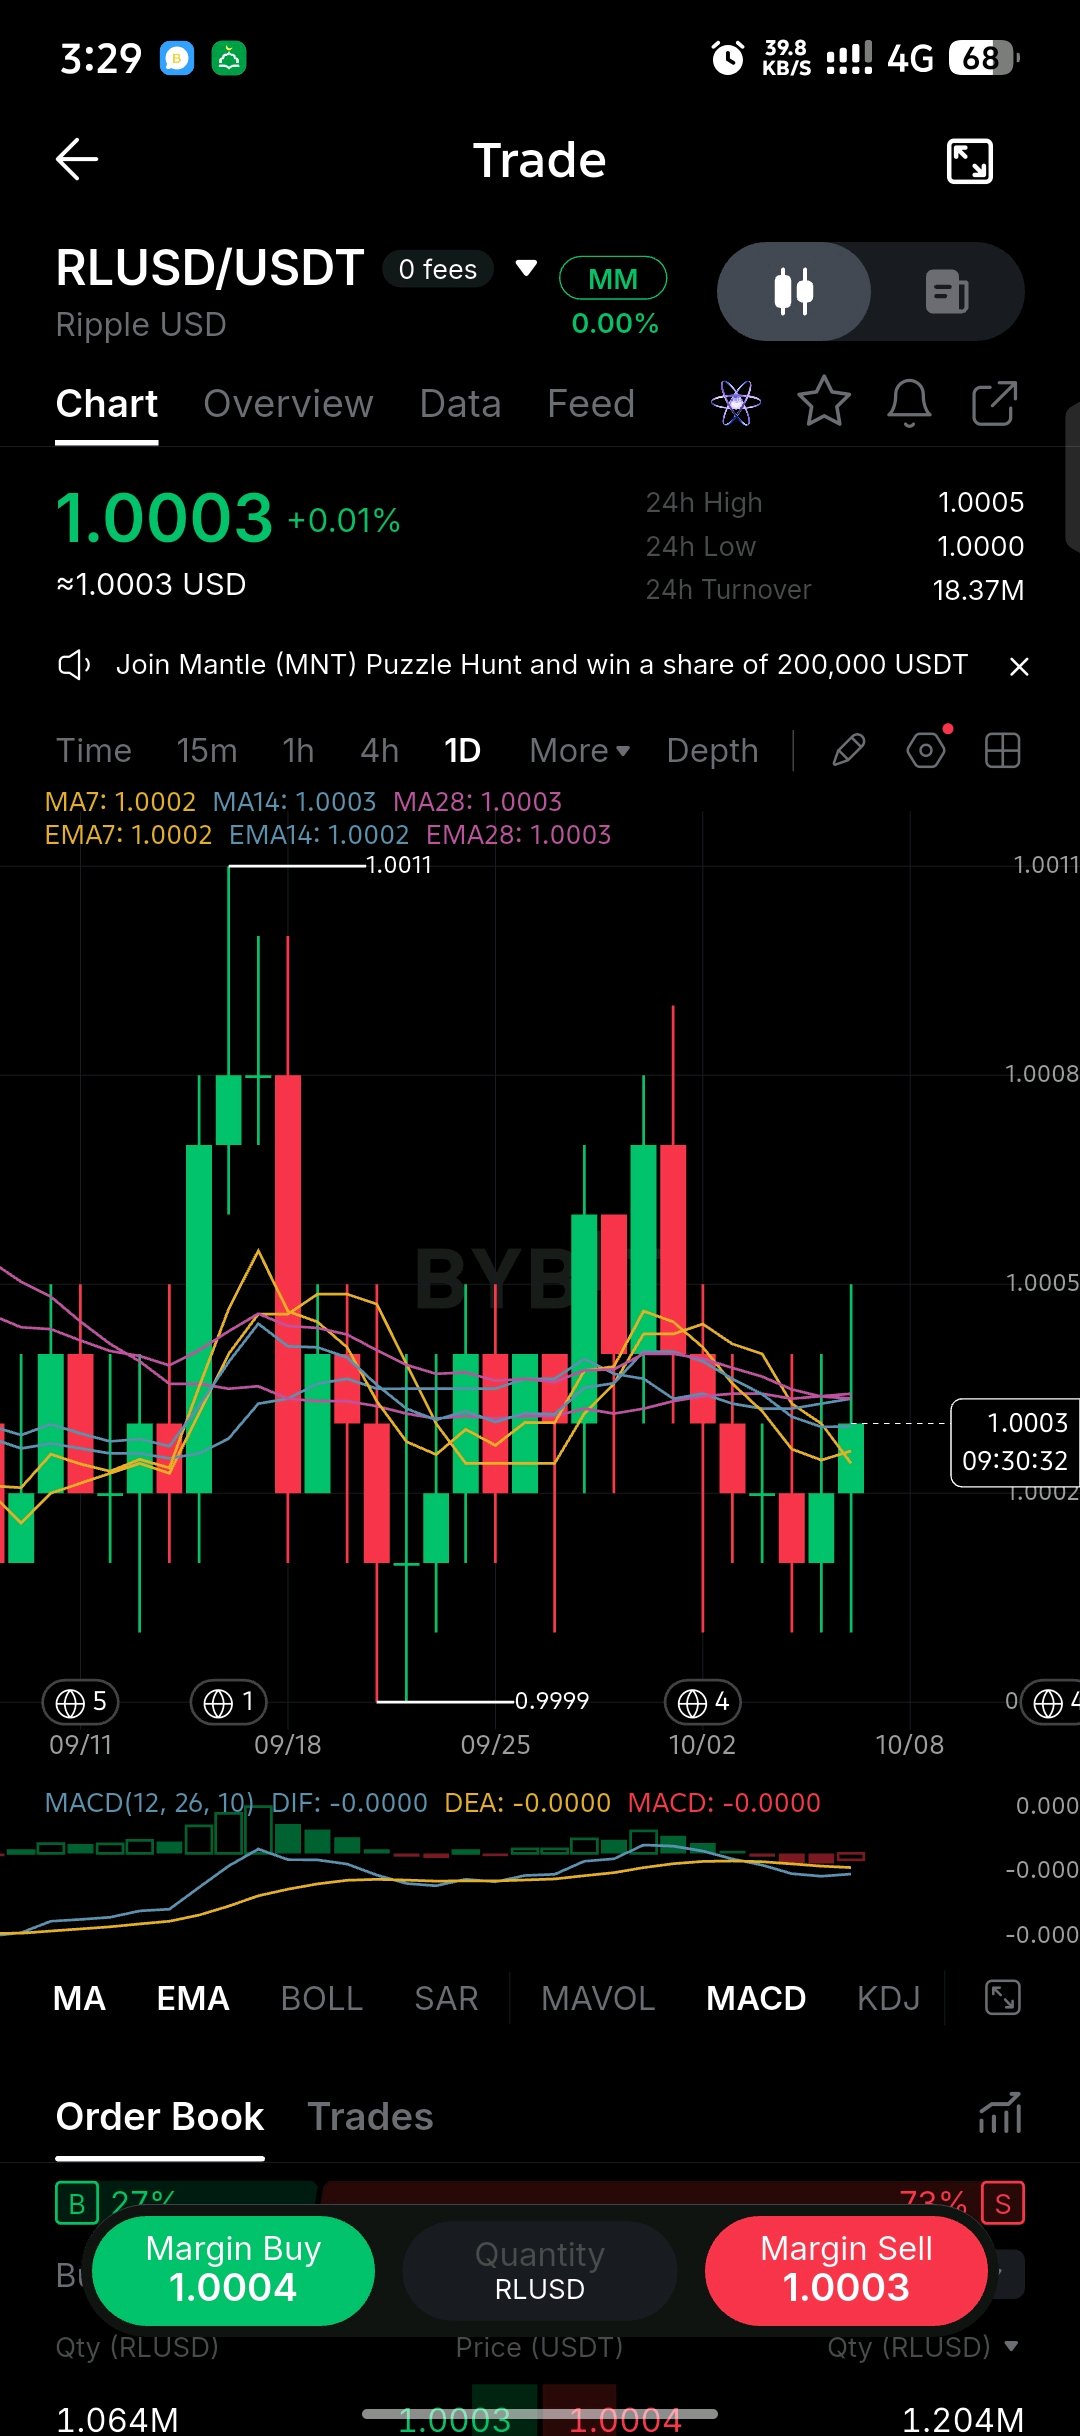This screenshot has height=2436, width=1080.
Task: Open the MM margin badge
Action: pos(613,278)
